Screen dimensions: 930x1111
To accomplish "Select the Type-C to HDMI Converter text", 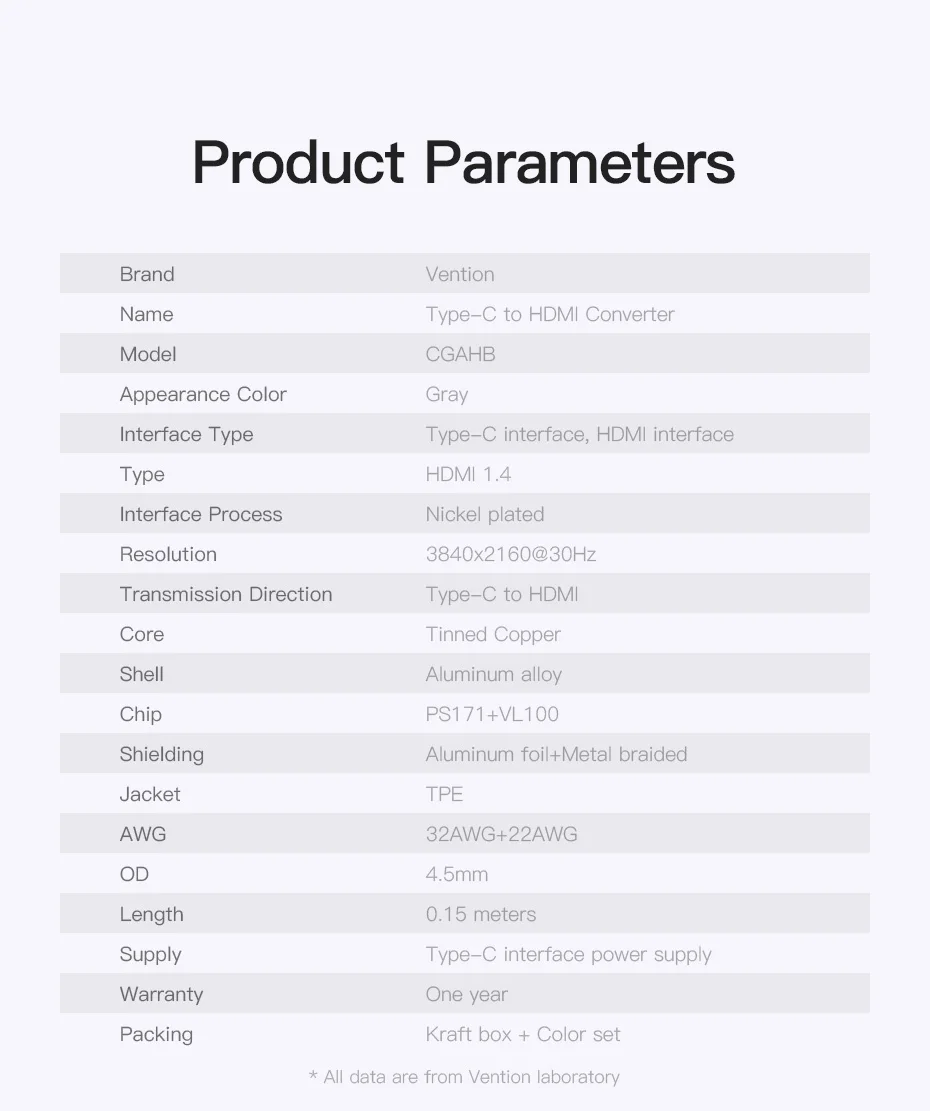I will point(550,314).
